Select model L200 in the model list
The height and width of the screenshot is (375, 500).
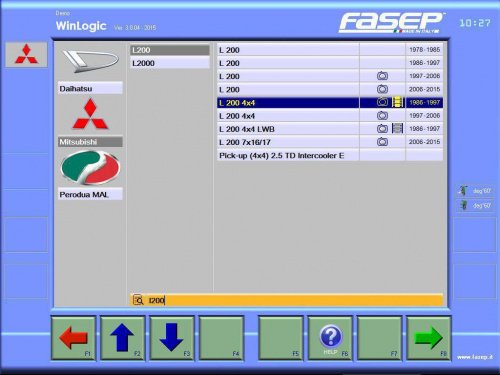coord(170,50)
